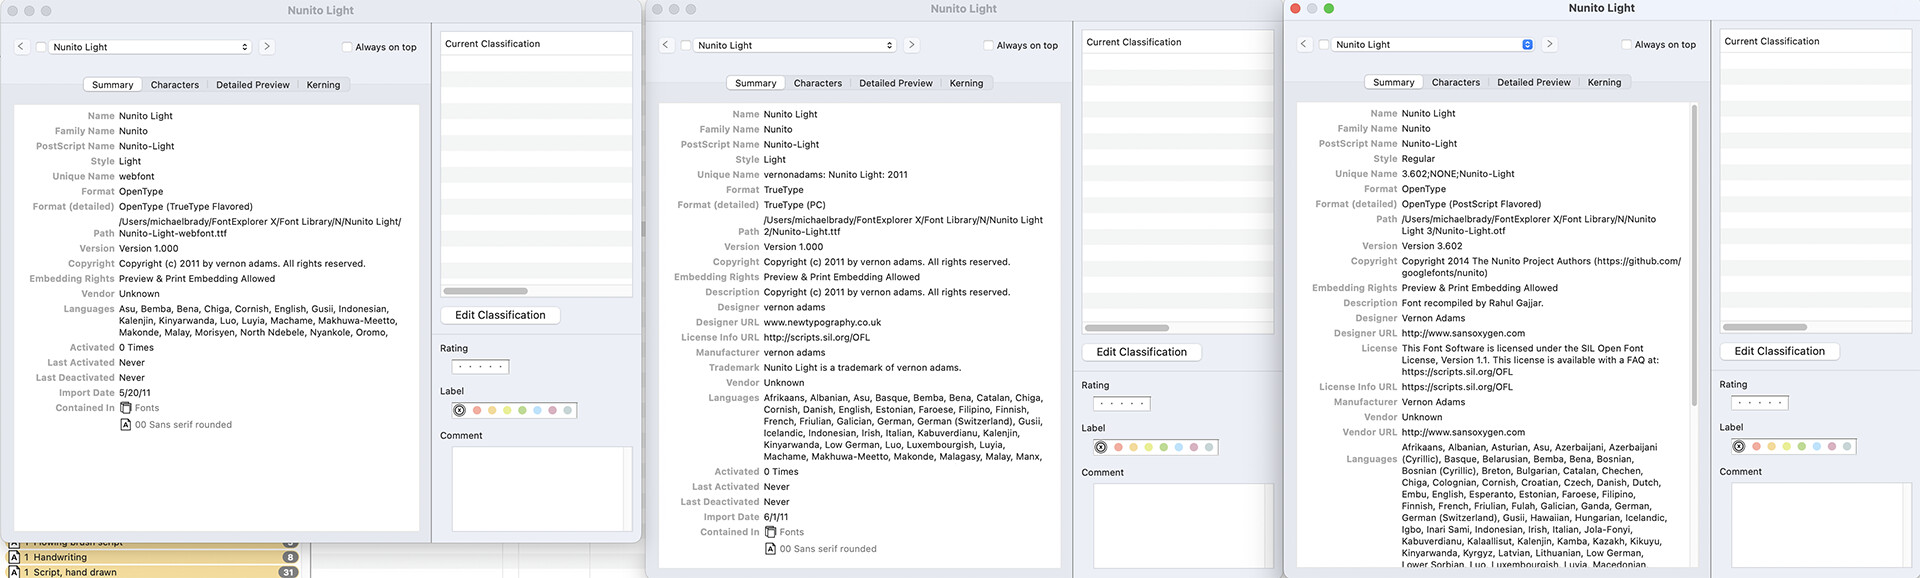Apply the blue label in the middle window

tap(1178, 447)
